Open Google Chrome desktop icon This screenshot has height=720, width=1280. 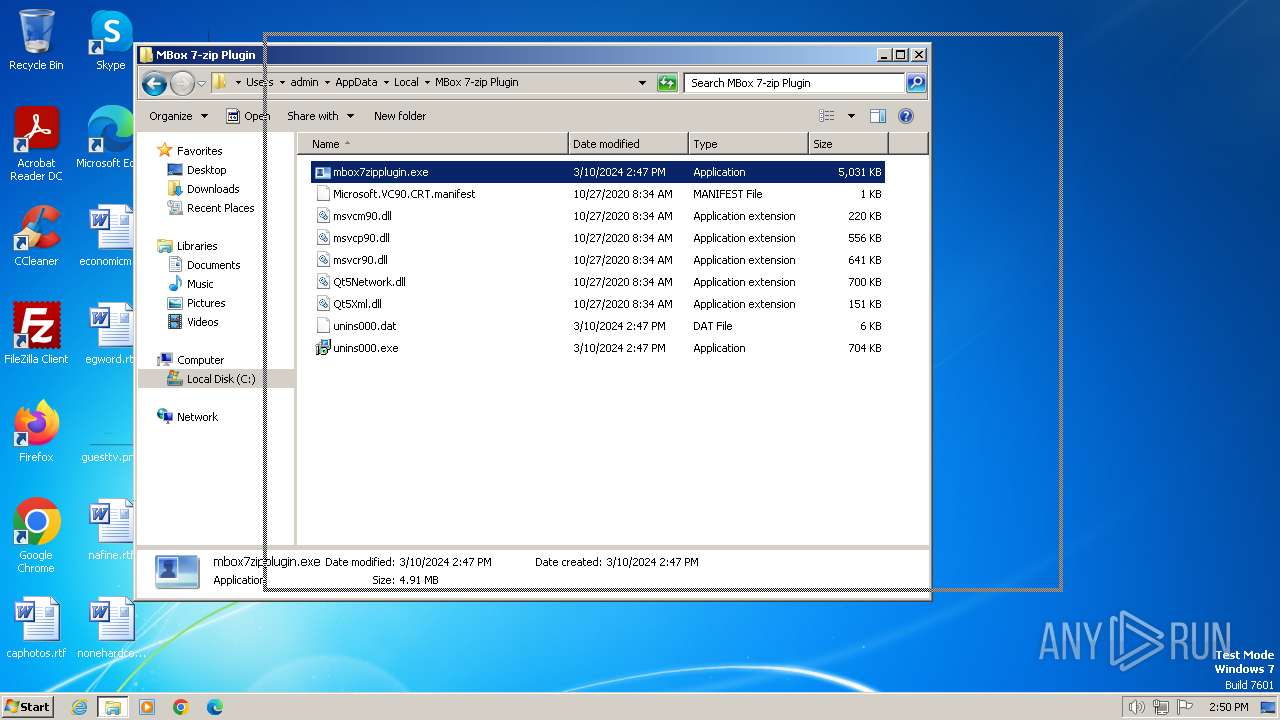pos(36,536)
